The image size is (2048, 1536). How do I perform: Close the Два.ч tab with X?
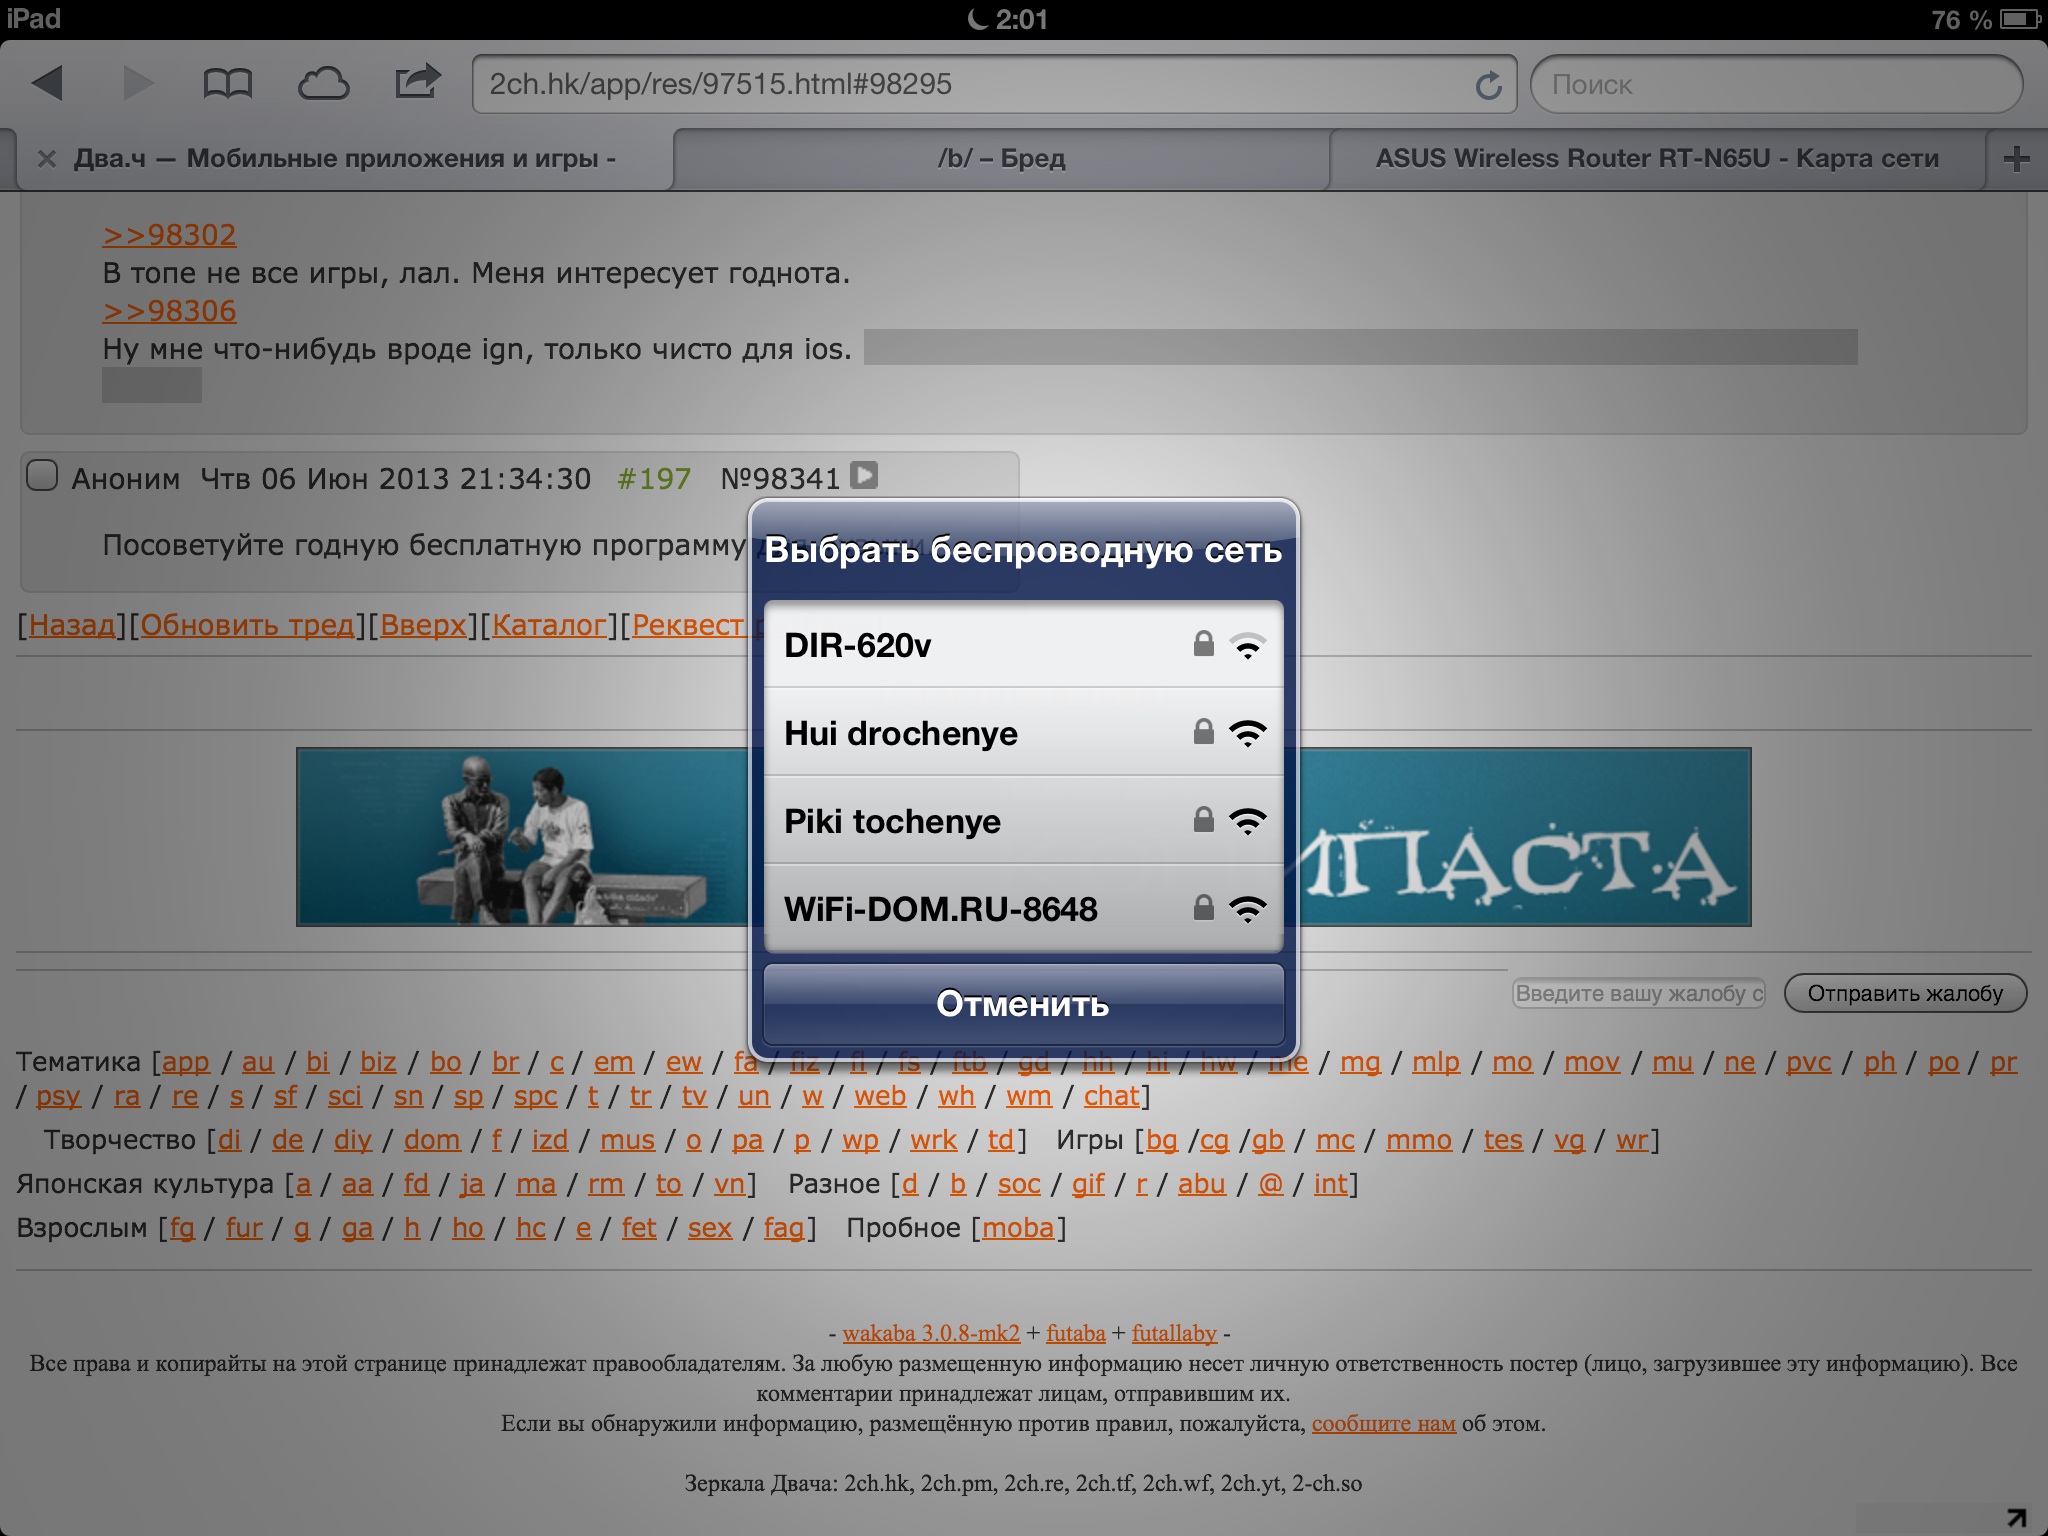[x=46, y=158]
